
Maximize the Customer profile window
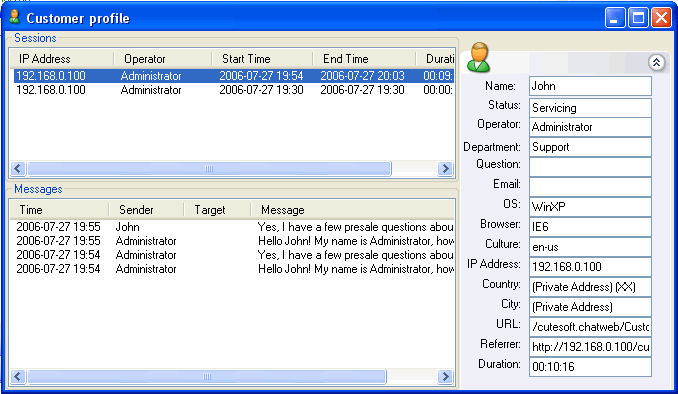638,18
